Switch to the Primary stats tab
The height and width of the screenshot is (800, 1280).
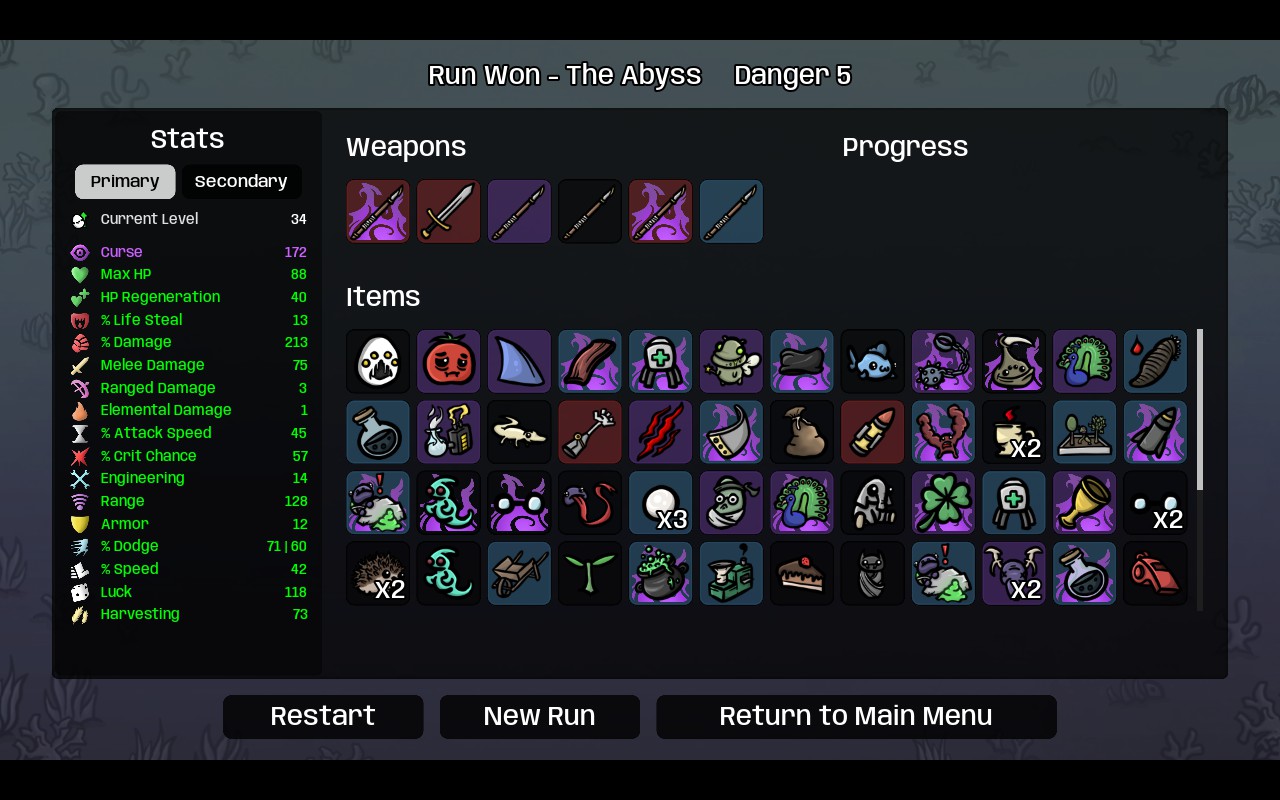[125, 181]
